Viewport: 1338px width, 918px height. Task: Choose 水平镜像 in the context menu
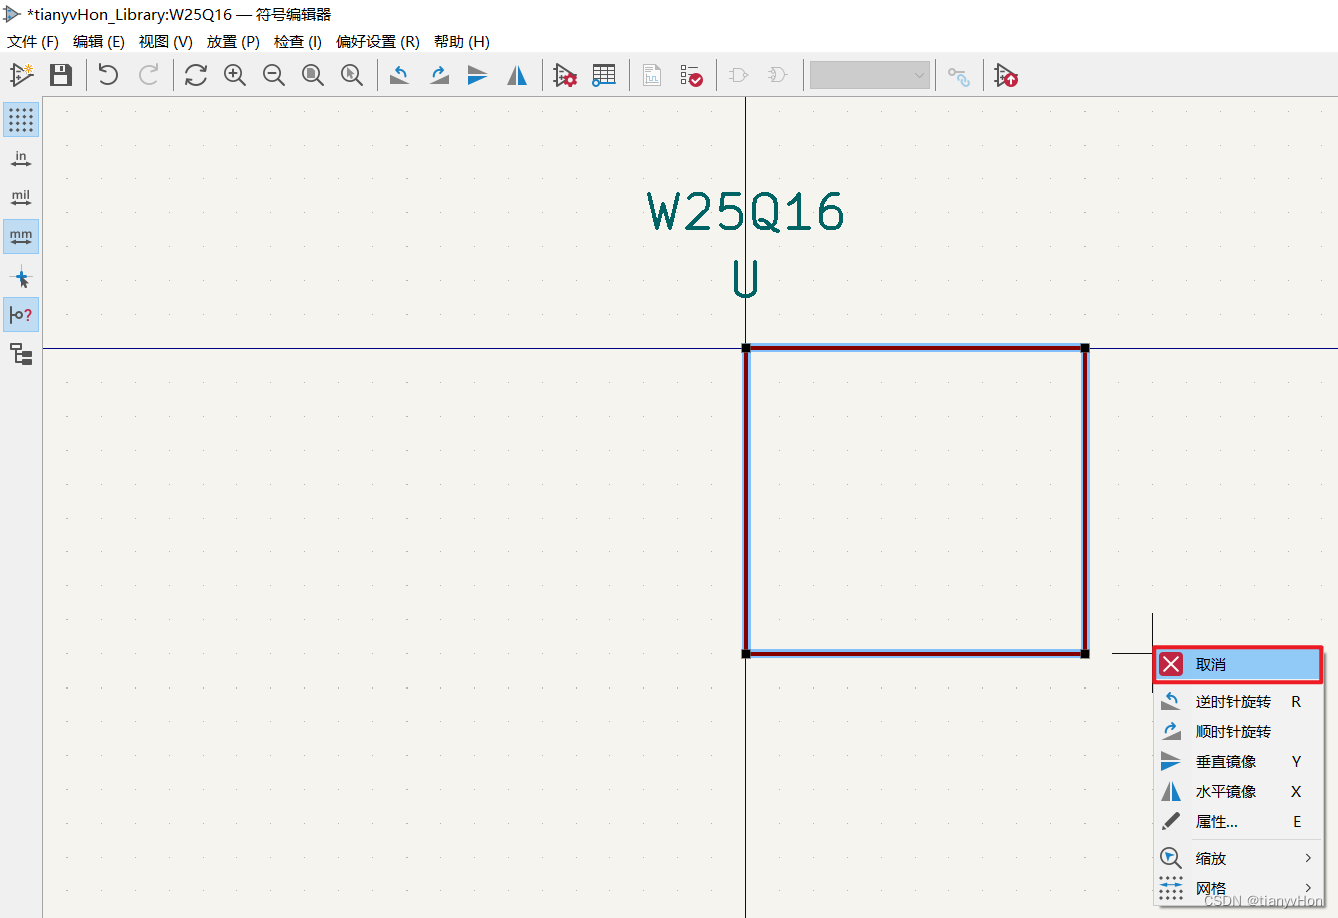click(1239, 791)
